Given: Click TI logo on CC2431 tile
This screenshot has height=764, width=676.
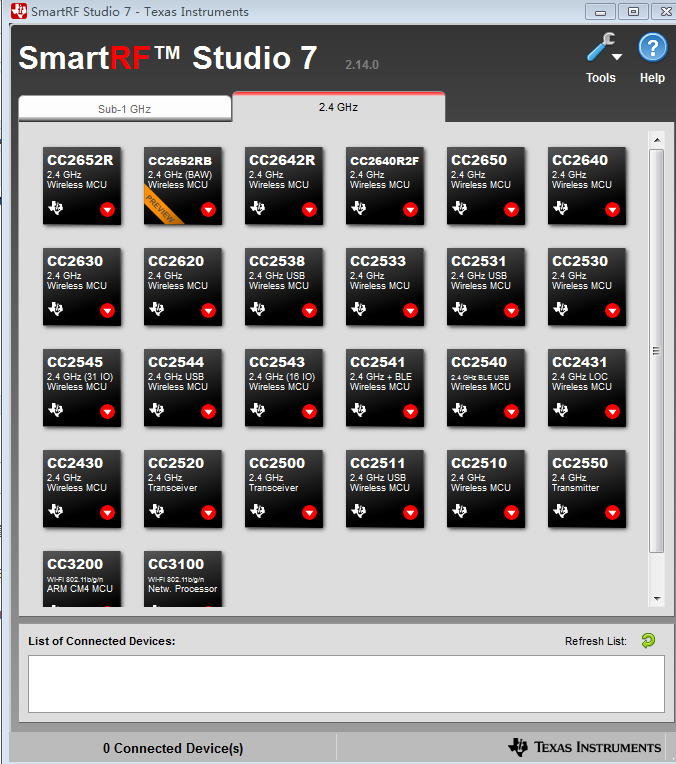Looking at the screenshot, I should (x=560, y=410).
